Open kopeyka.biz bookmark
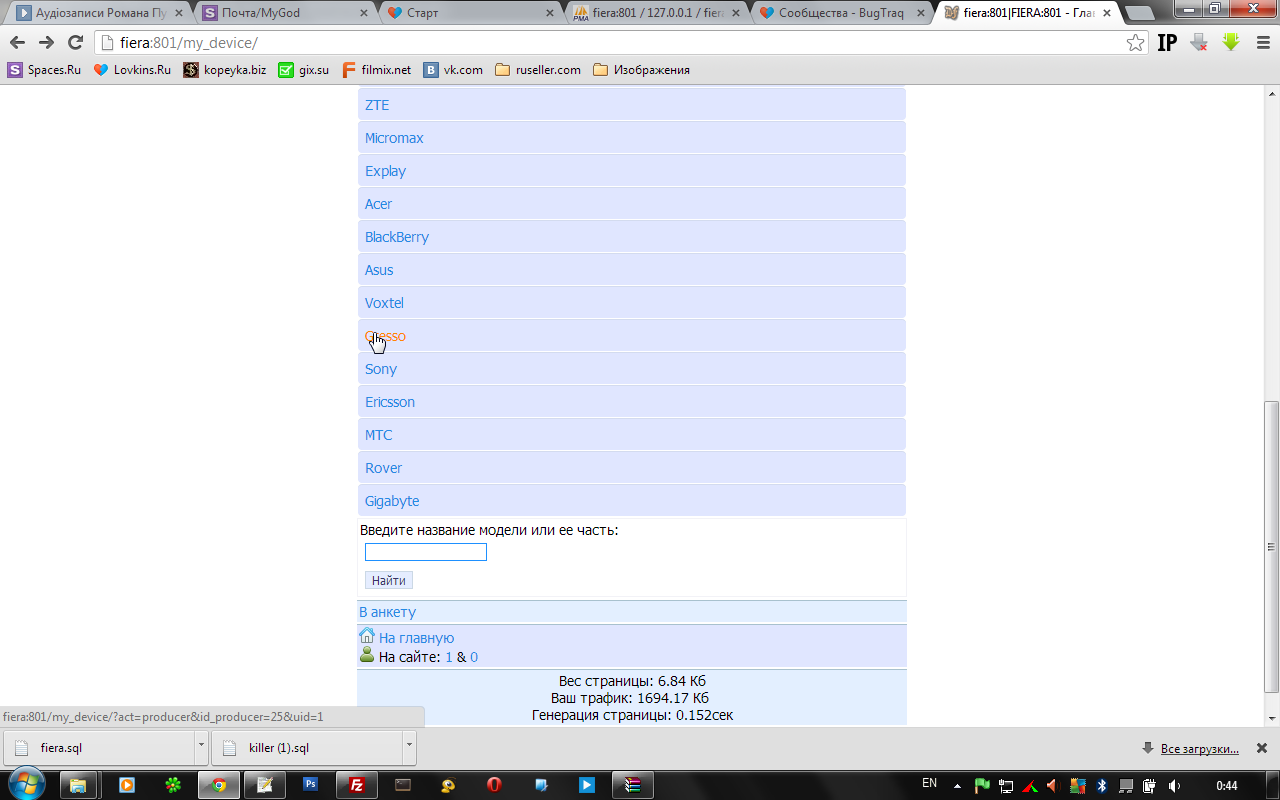 [225, 70]
